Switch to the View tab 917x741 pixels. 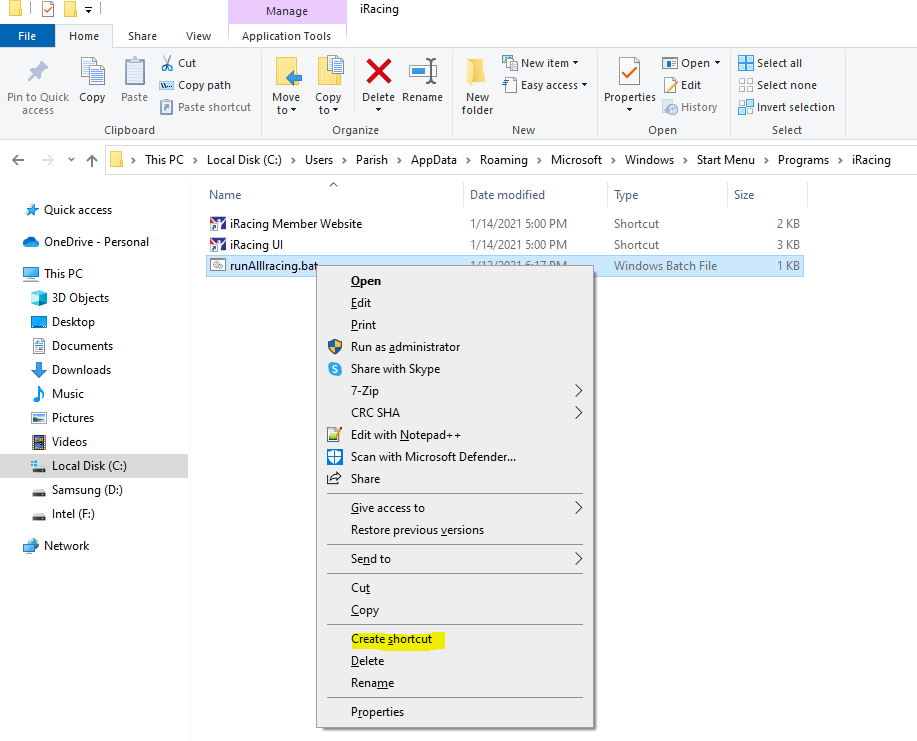[x=198, y=36]
